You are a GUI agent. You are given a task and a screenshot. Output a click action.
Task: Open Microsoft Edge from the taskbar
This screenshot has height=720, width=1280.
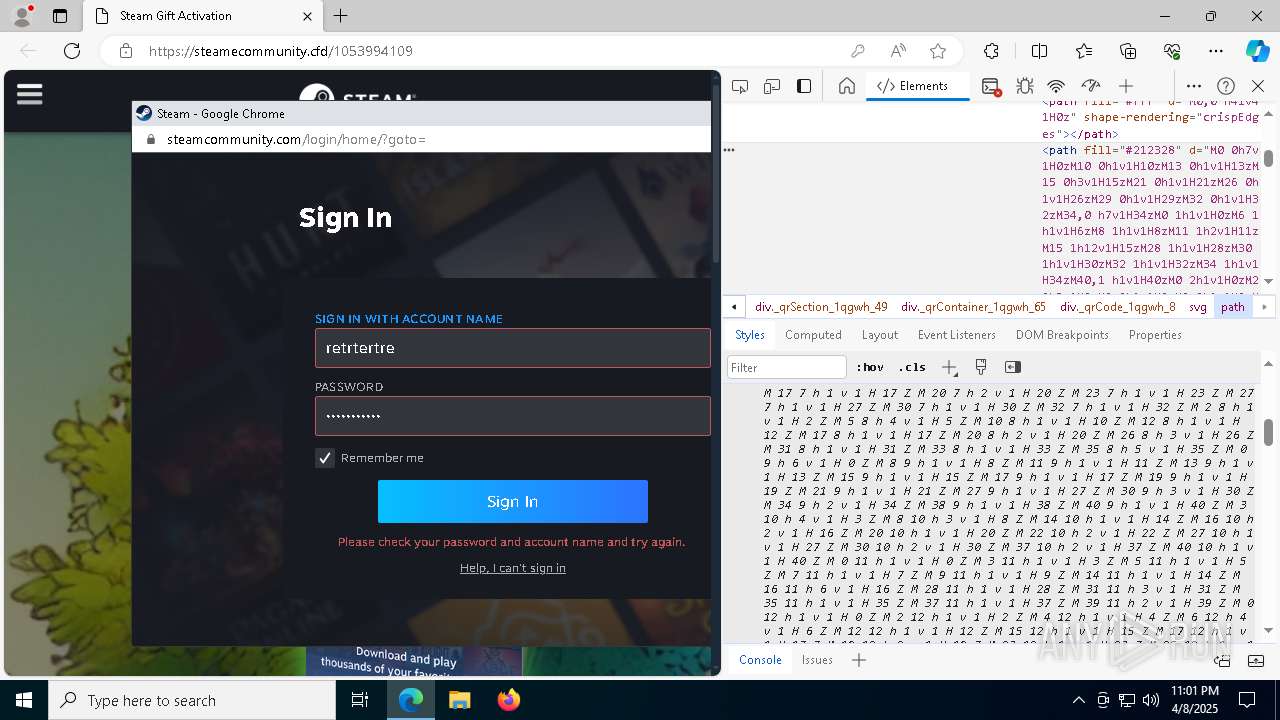[x=411, y=700]
